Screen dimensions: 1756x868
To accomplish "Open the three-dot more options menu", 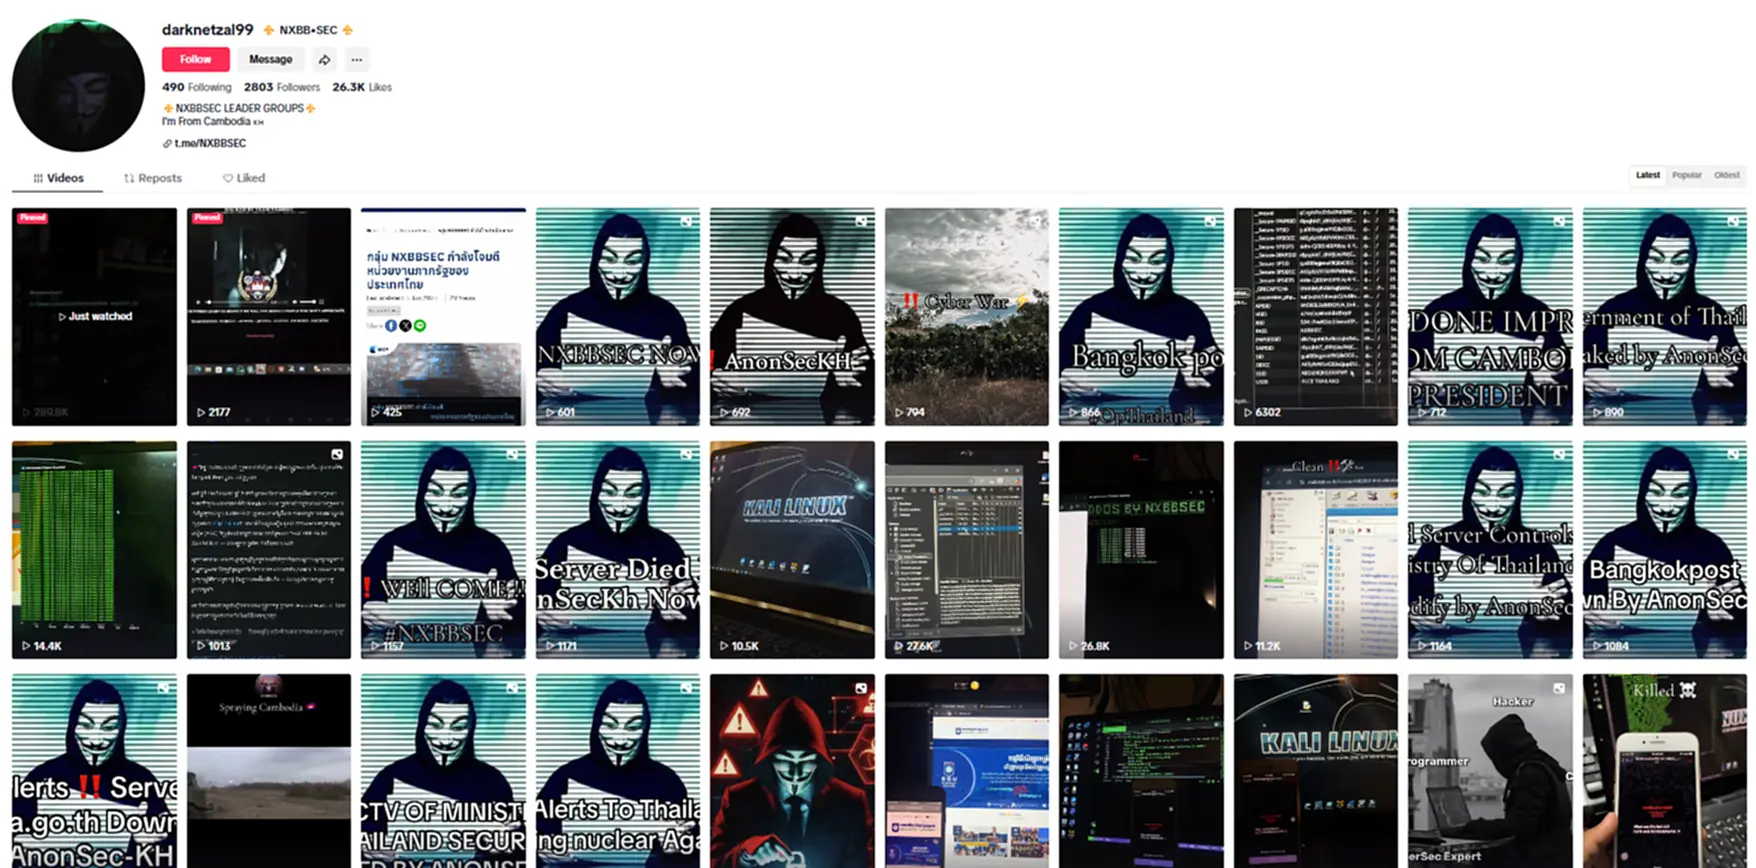I will pos(357,60).
